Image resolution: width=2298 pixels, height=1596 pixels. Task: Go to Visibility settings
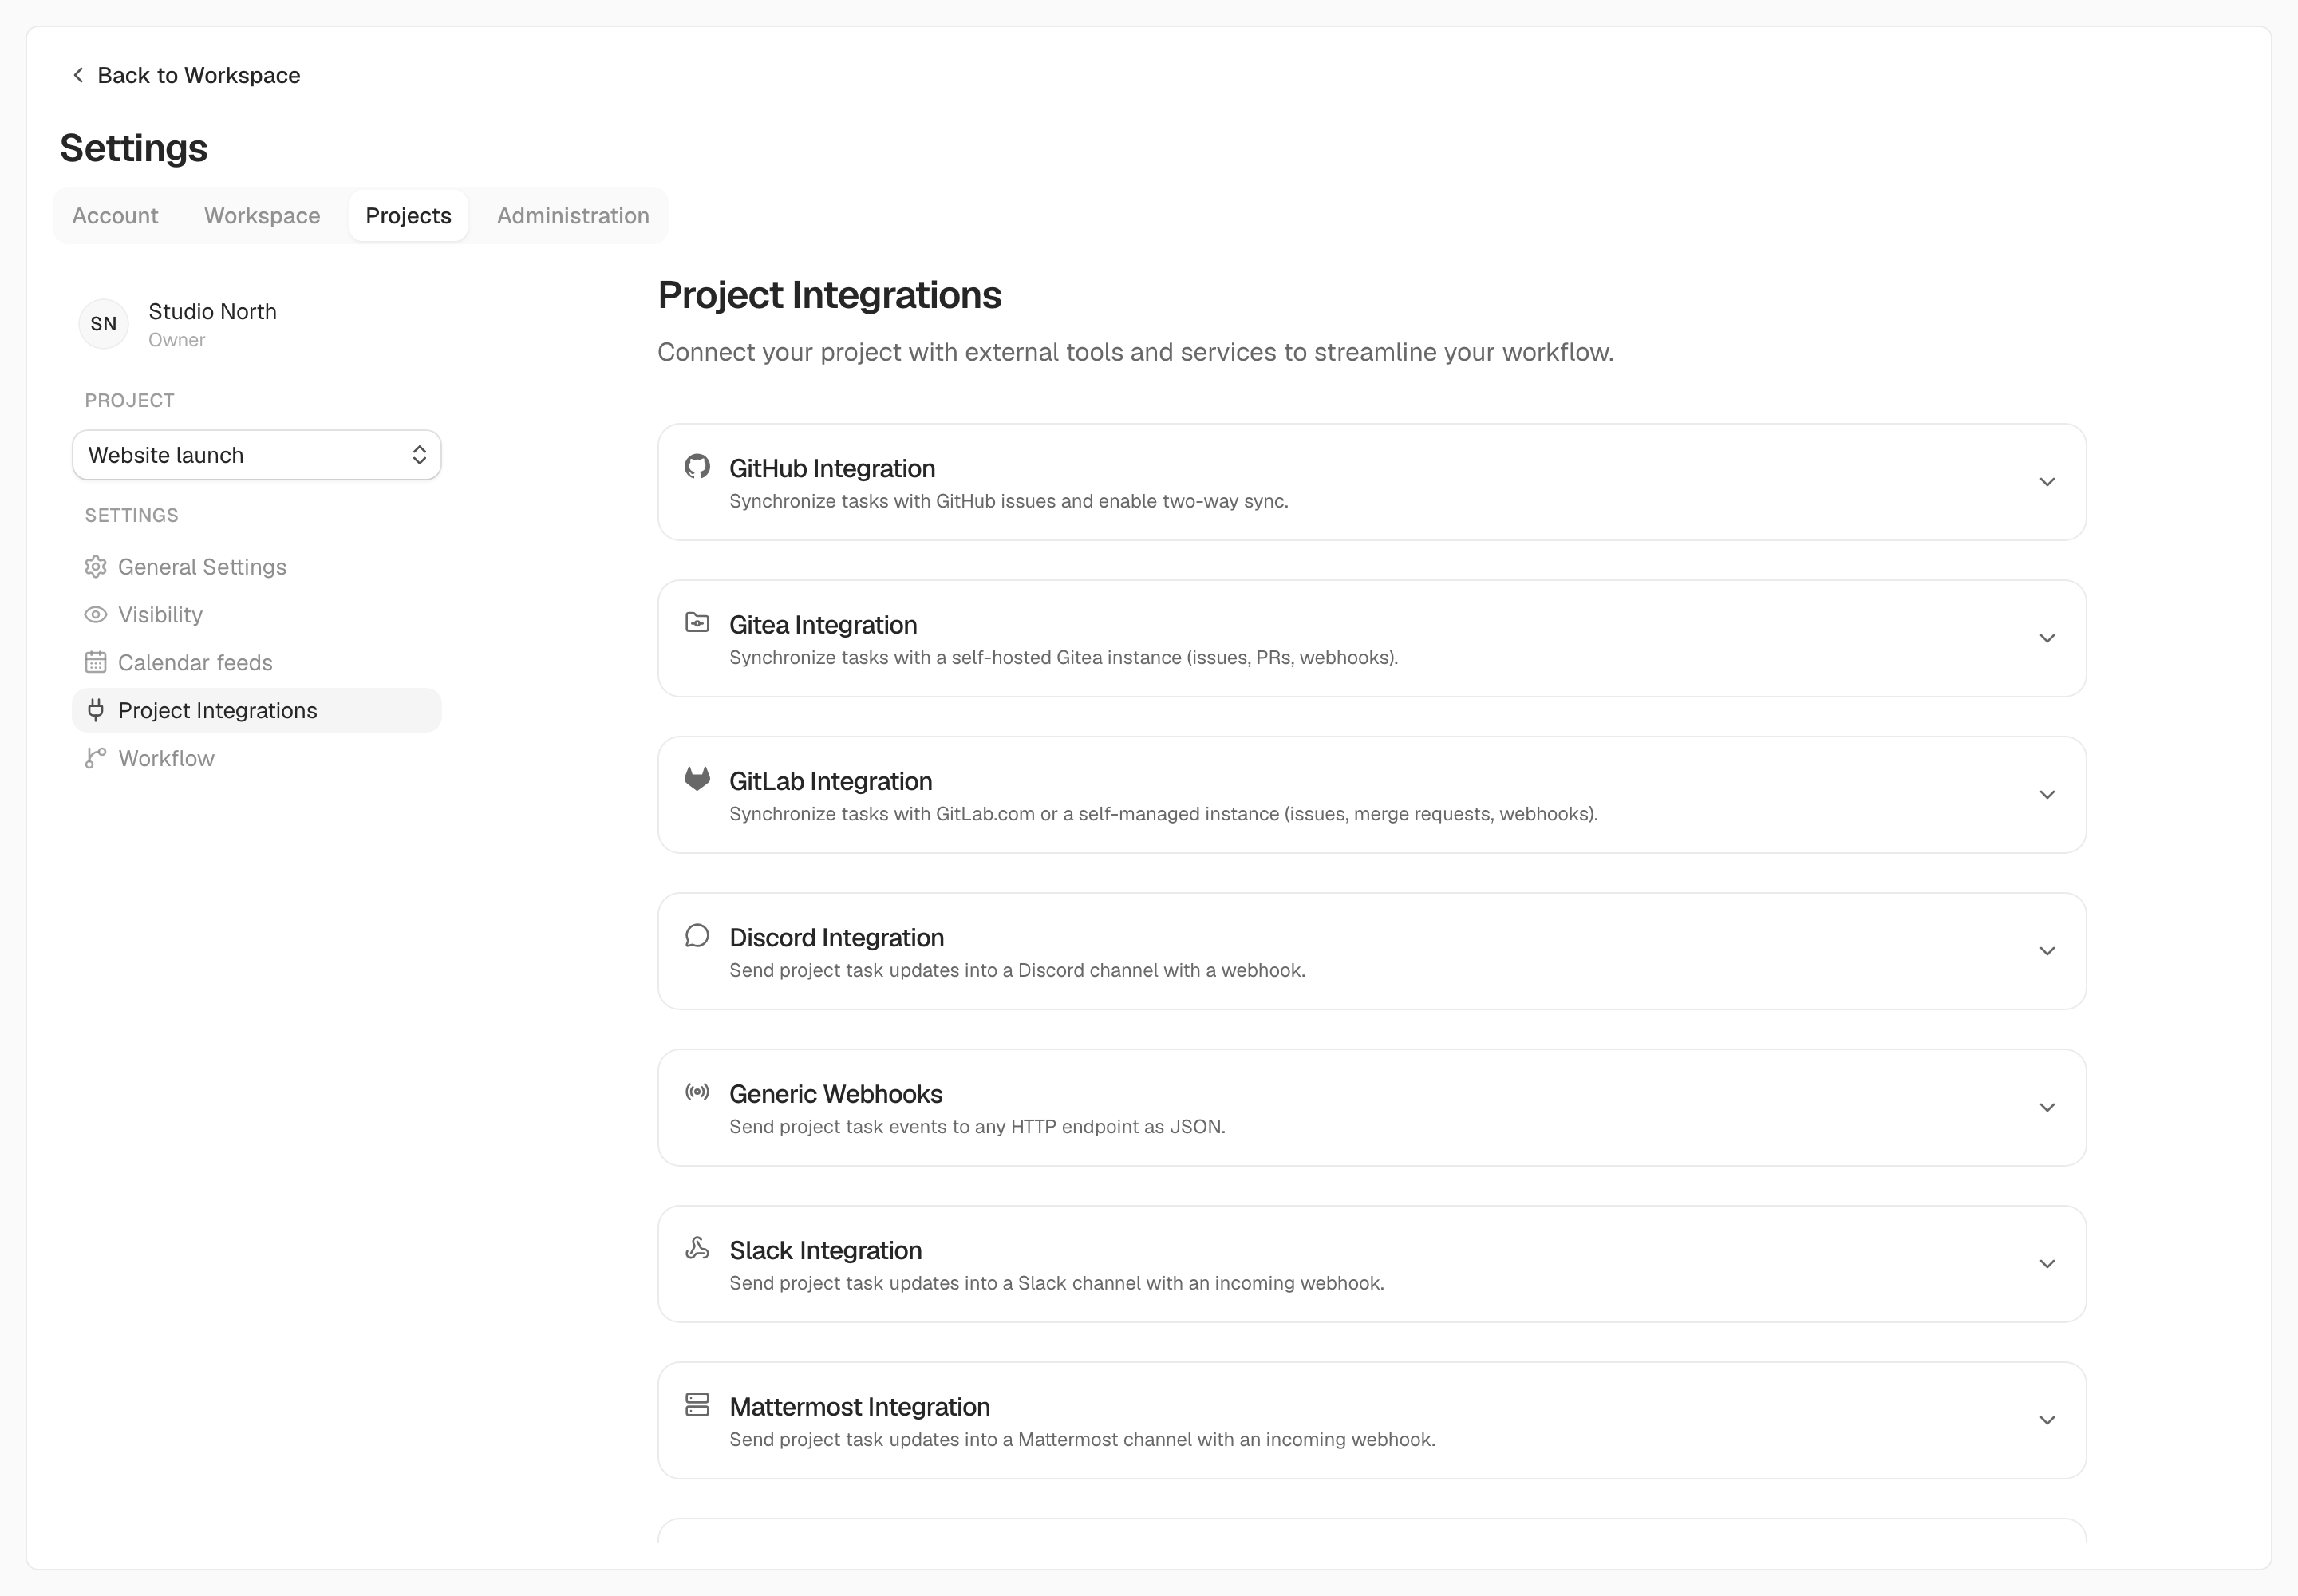(257, 615)
